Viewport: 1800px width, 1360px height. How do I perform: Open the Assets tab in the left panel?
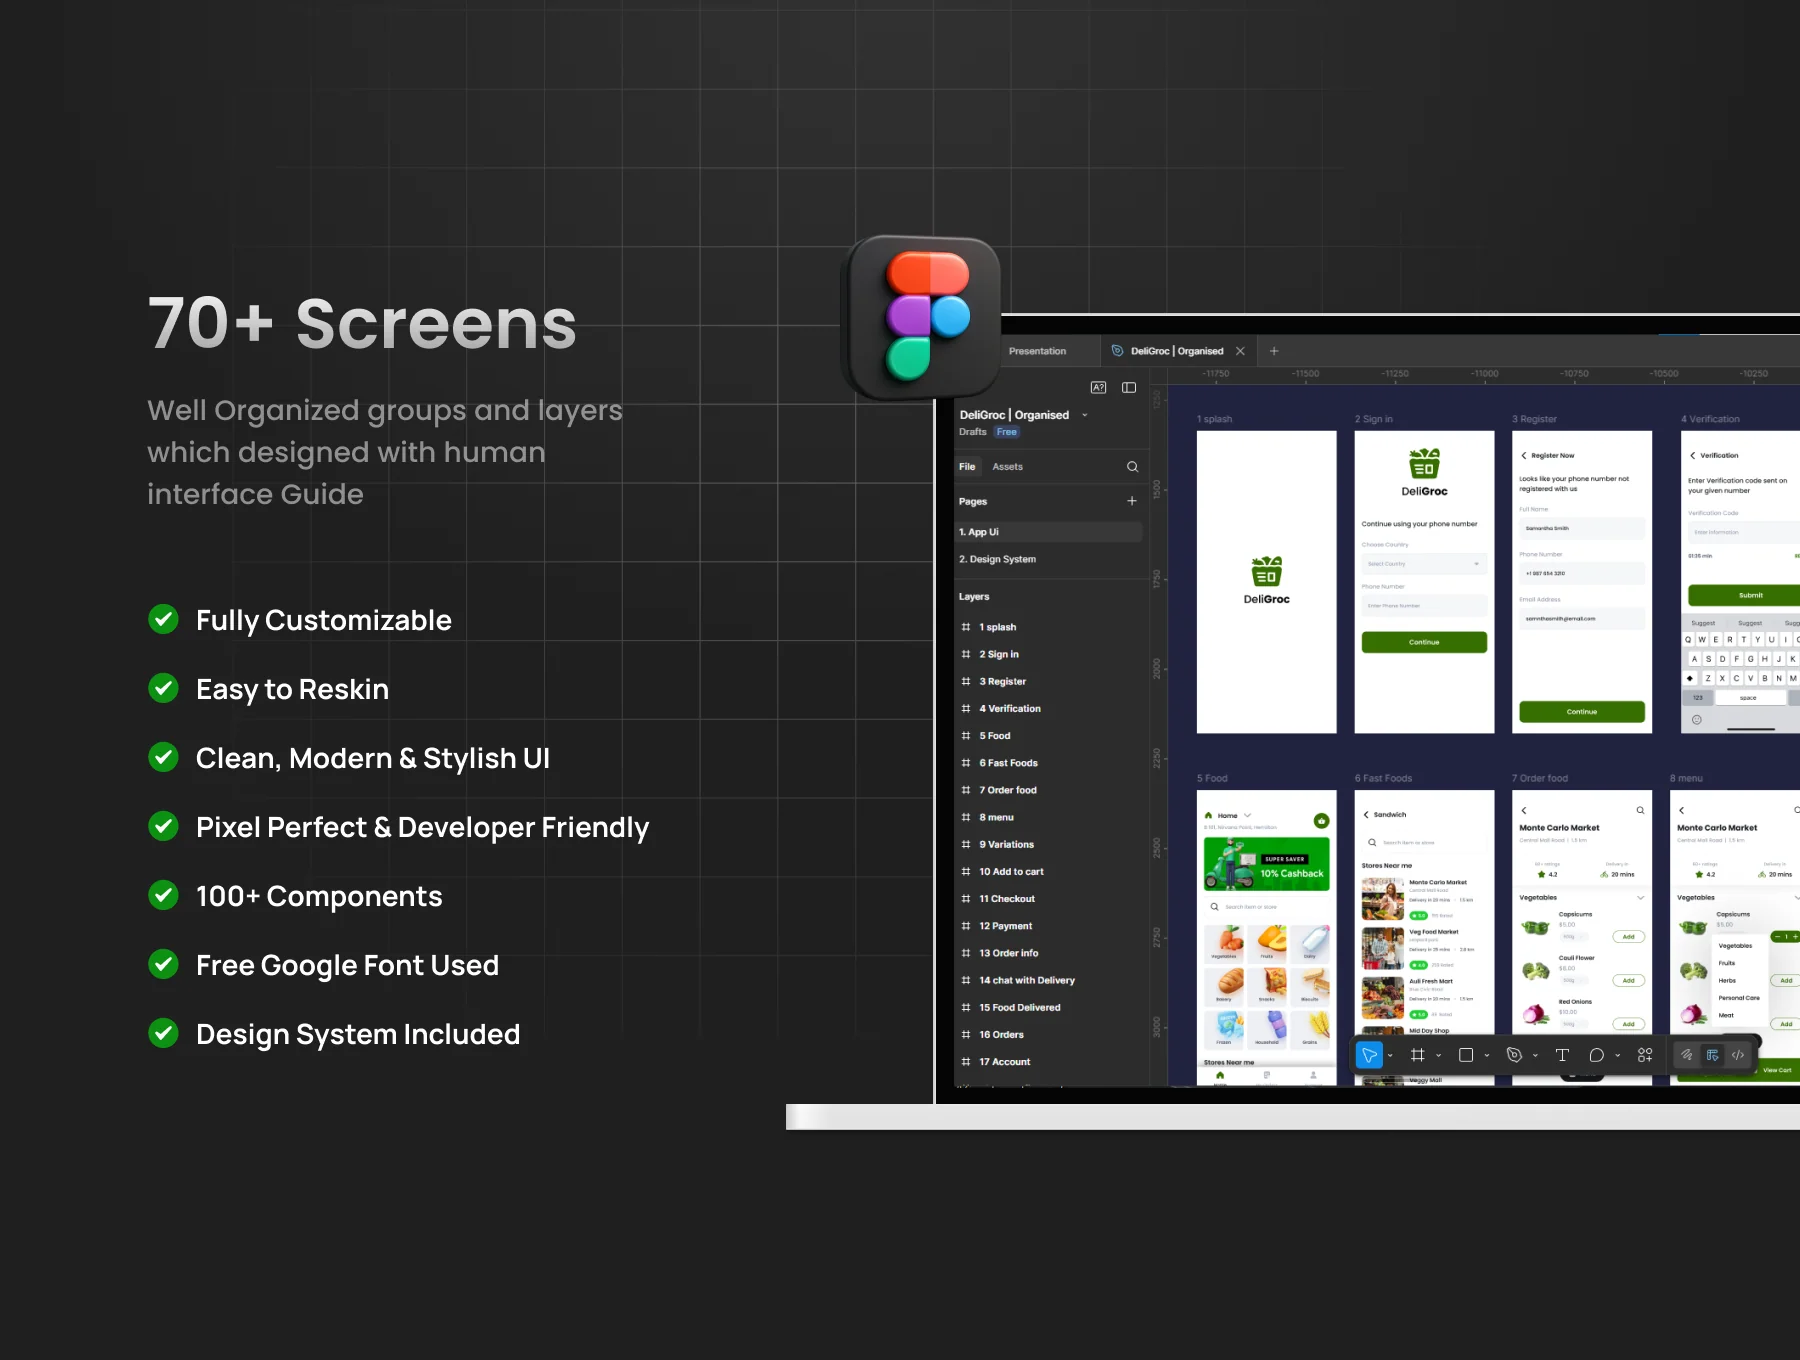tap(1007, 467)
